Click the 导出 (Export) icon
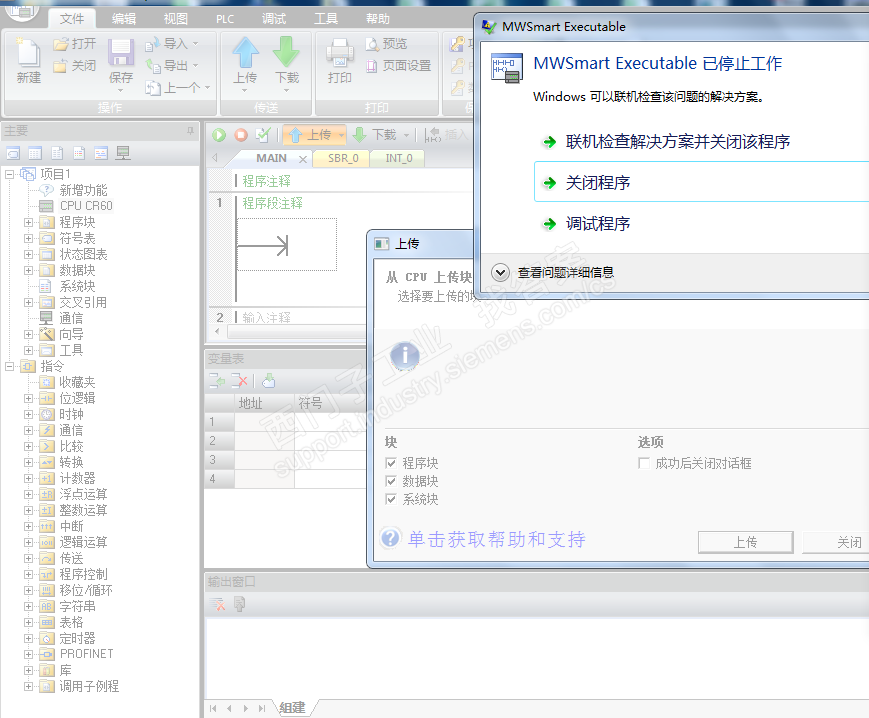Viewport: 869px width, 718px height. pos(153,66)
